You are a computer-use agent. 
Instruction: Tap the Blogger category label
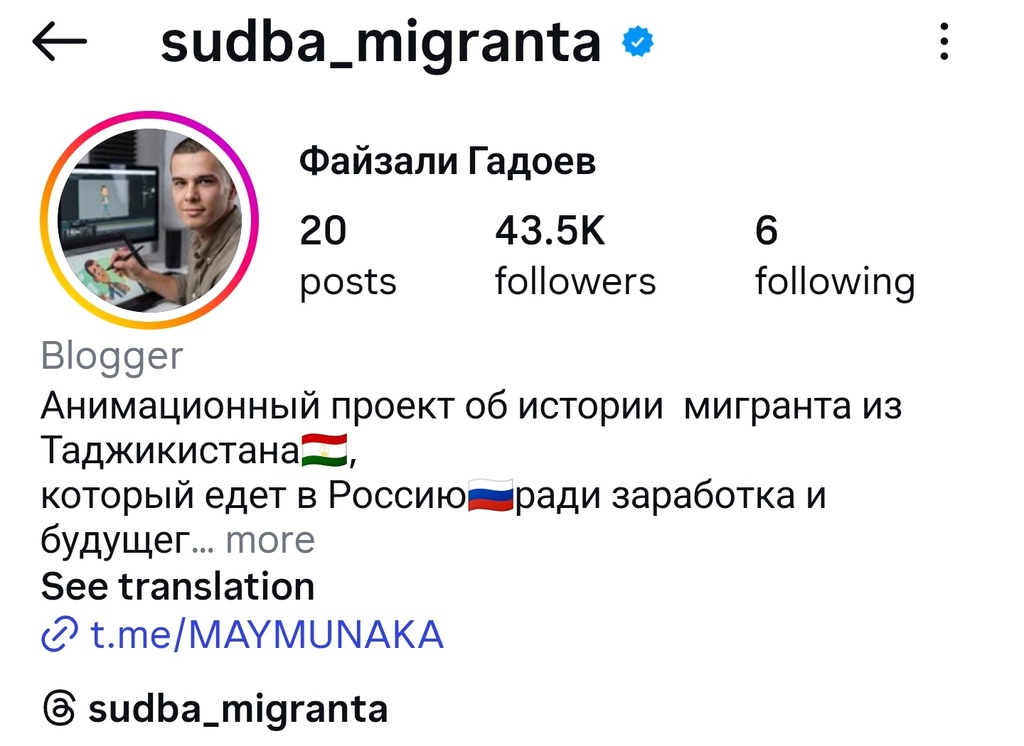(112, 356)
